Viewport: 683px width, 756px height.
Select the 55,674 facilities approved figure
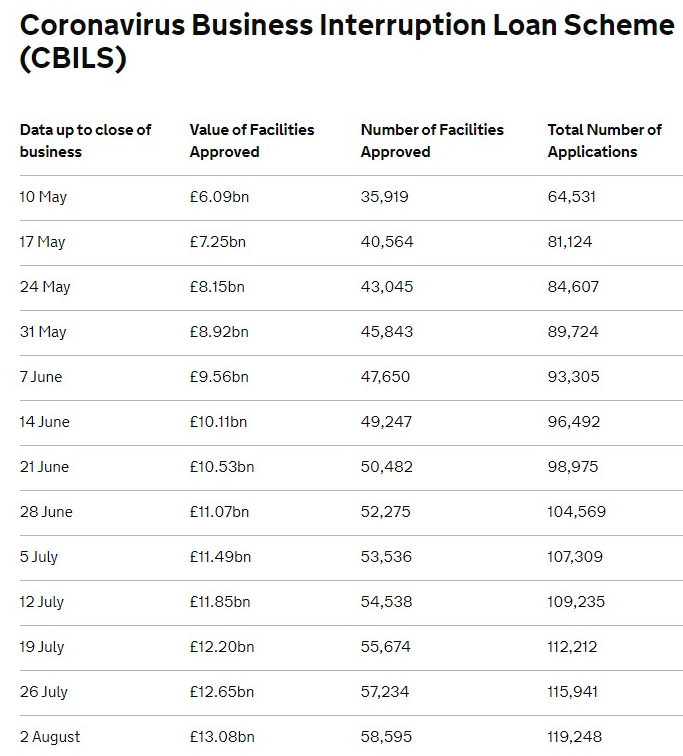tap(386, 647)
